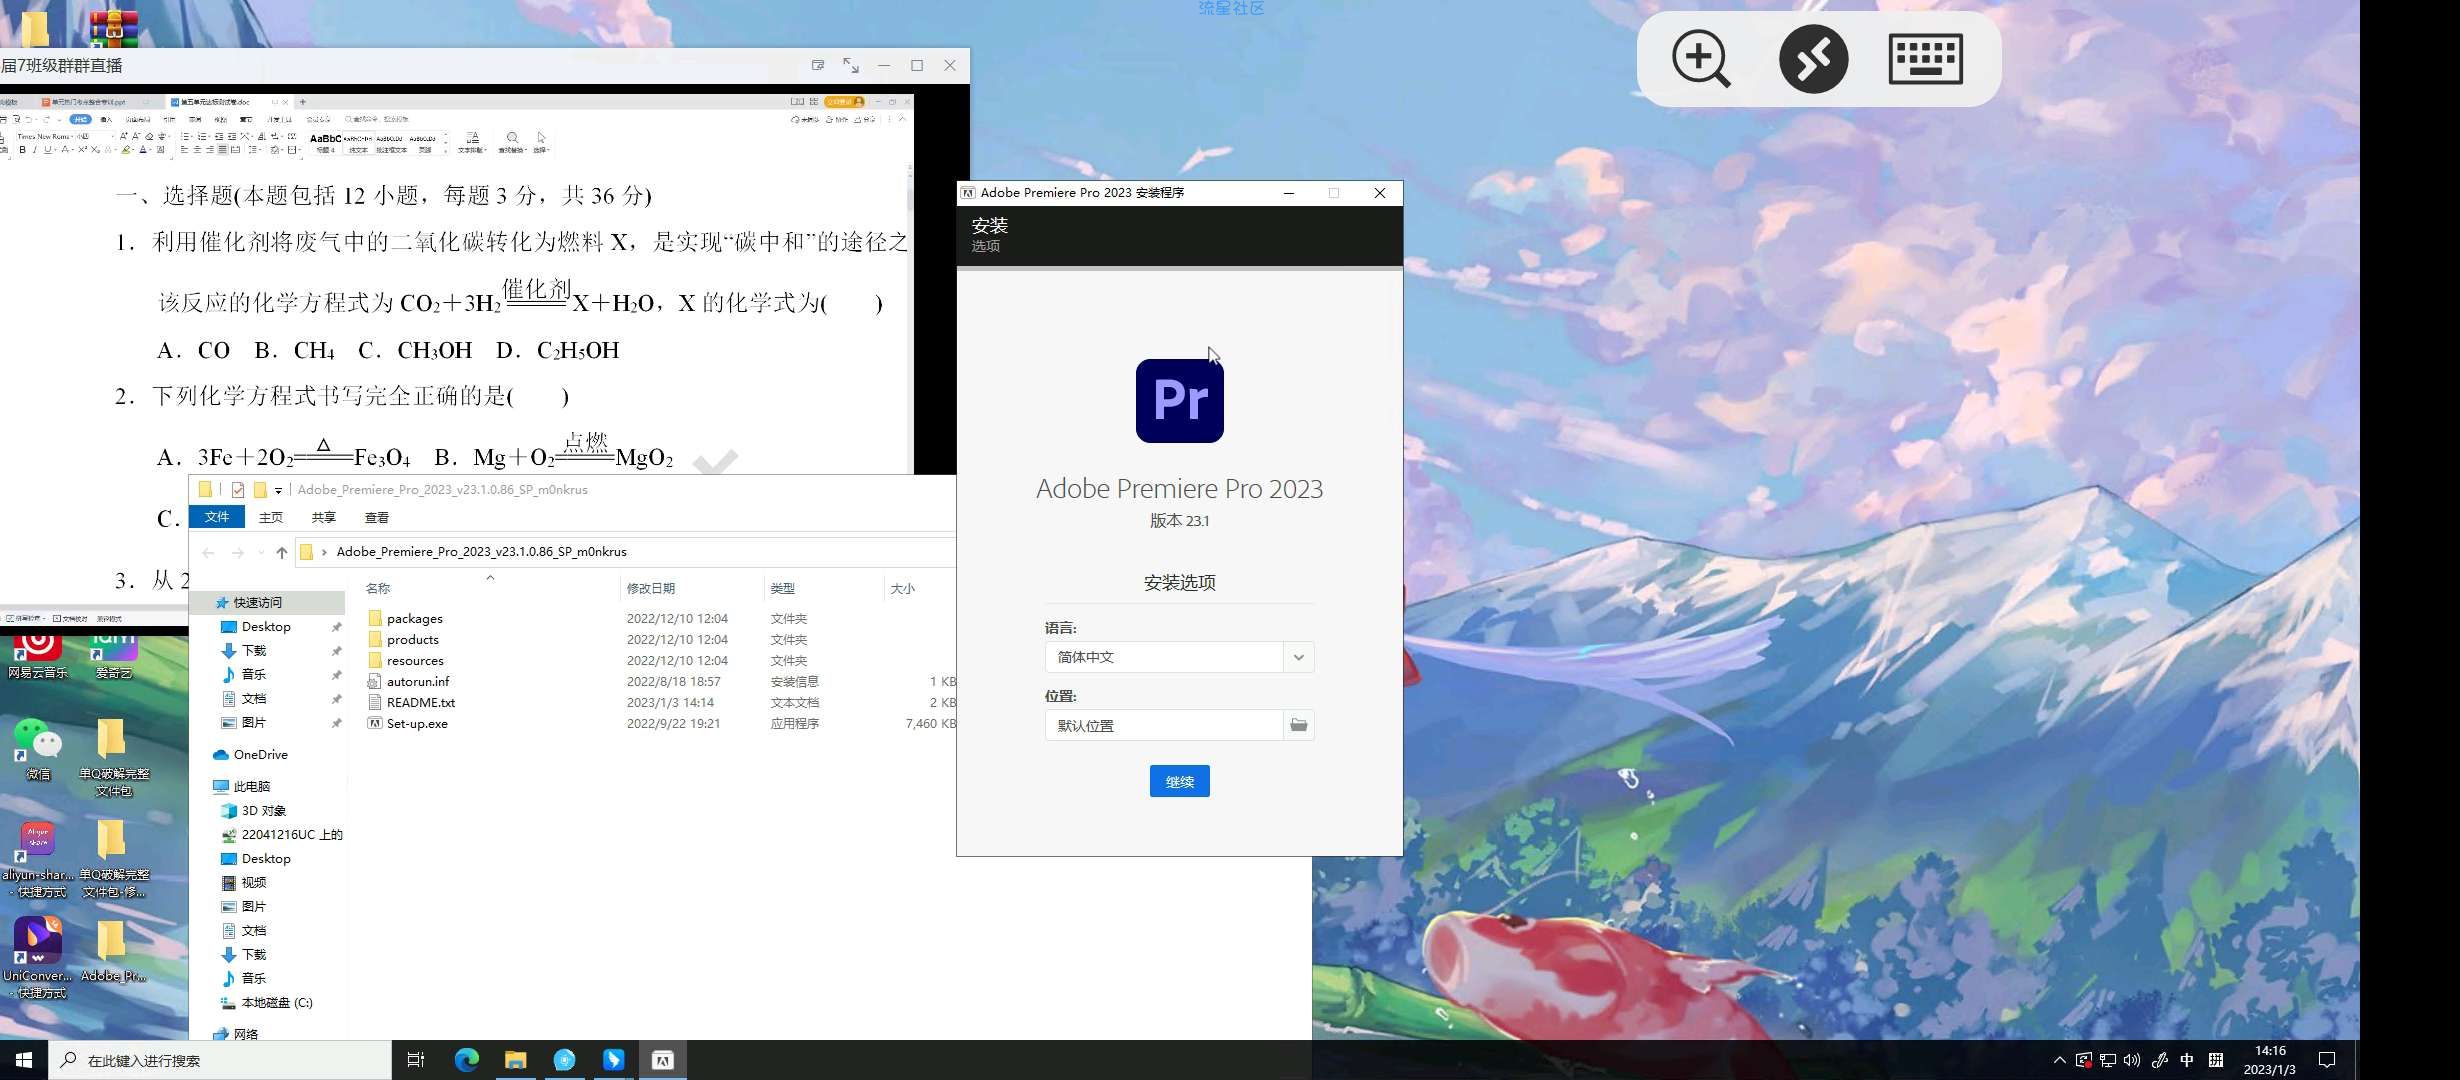Open the notification center icon
2460x1080 pixels.
[x=2327, y=1060]
